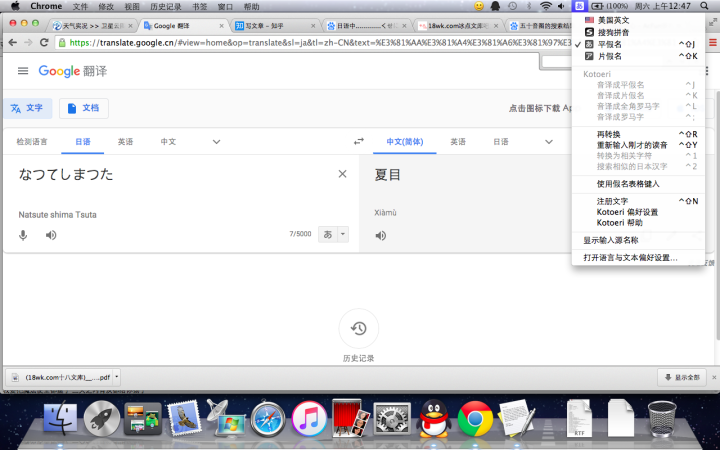This screenshot has width=720, height=450.
Task: Select the 文字 text mode button
Action: pyautogui.click(x=28, y=108)
